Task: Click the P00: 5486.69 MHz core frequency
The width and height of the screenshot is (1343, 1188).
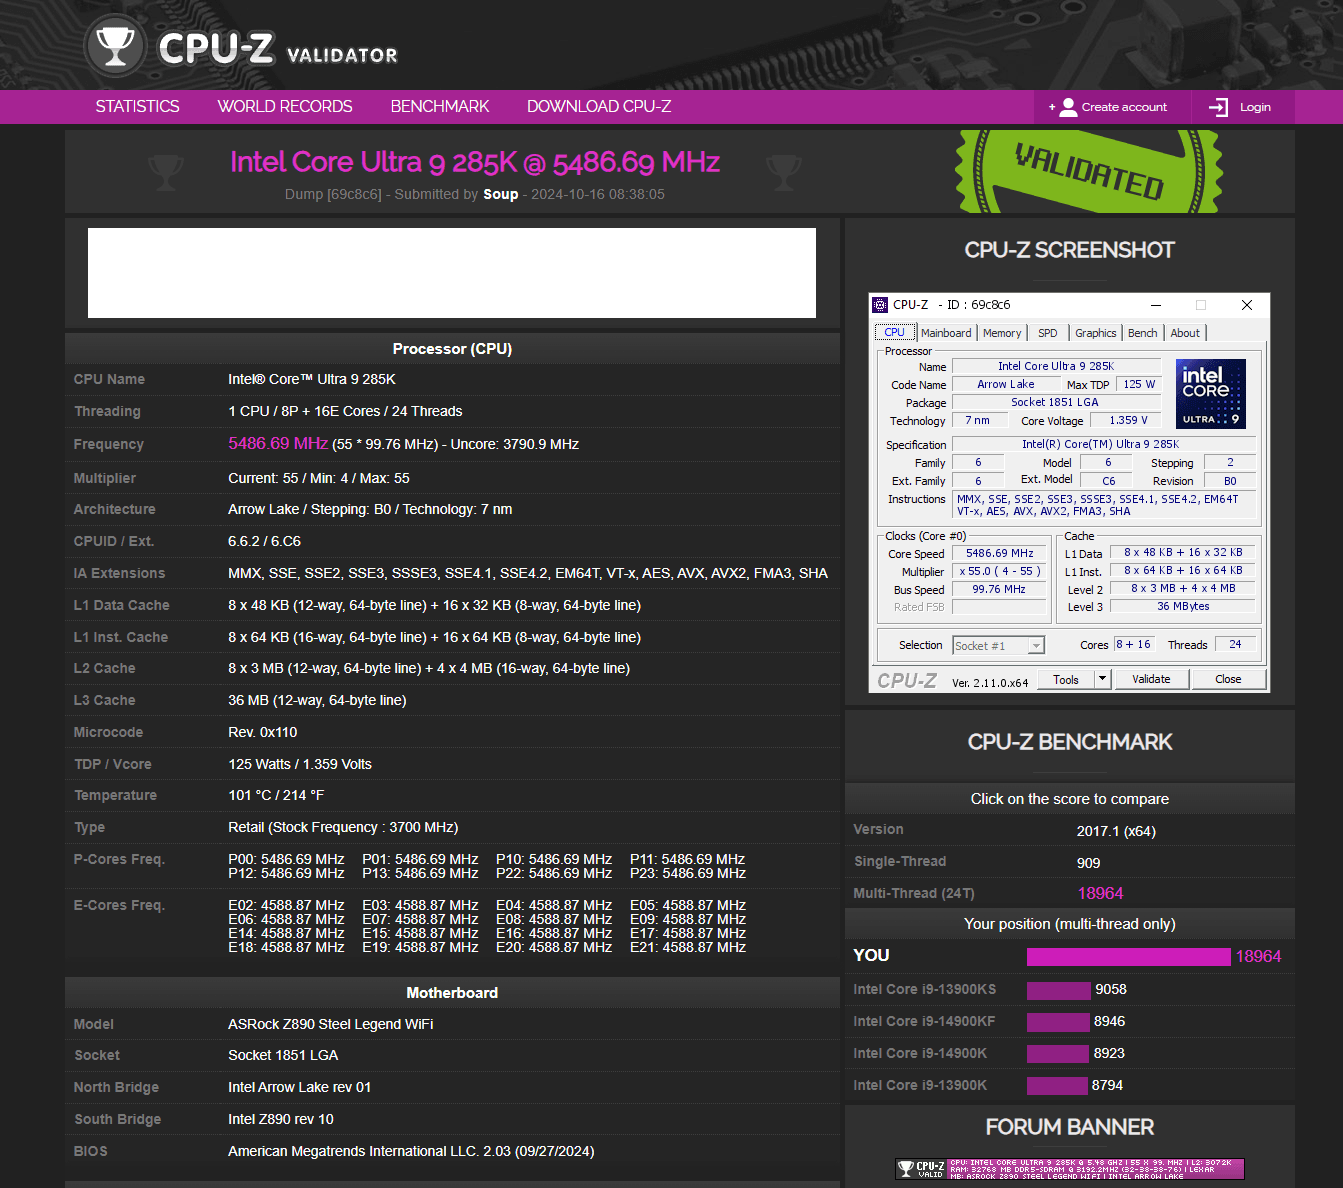Action: [x=286, y=859]
